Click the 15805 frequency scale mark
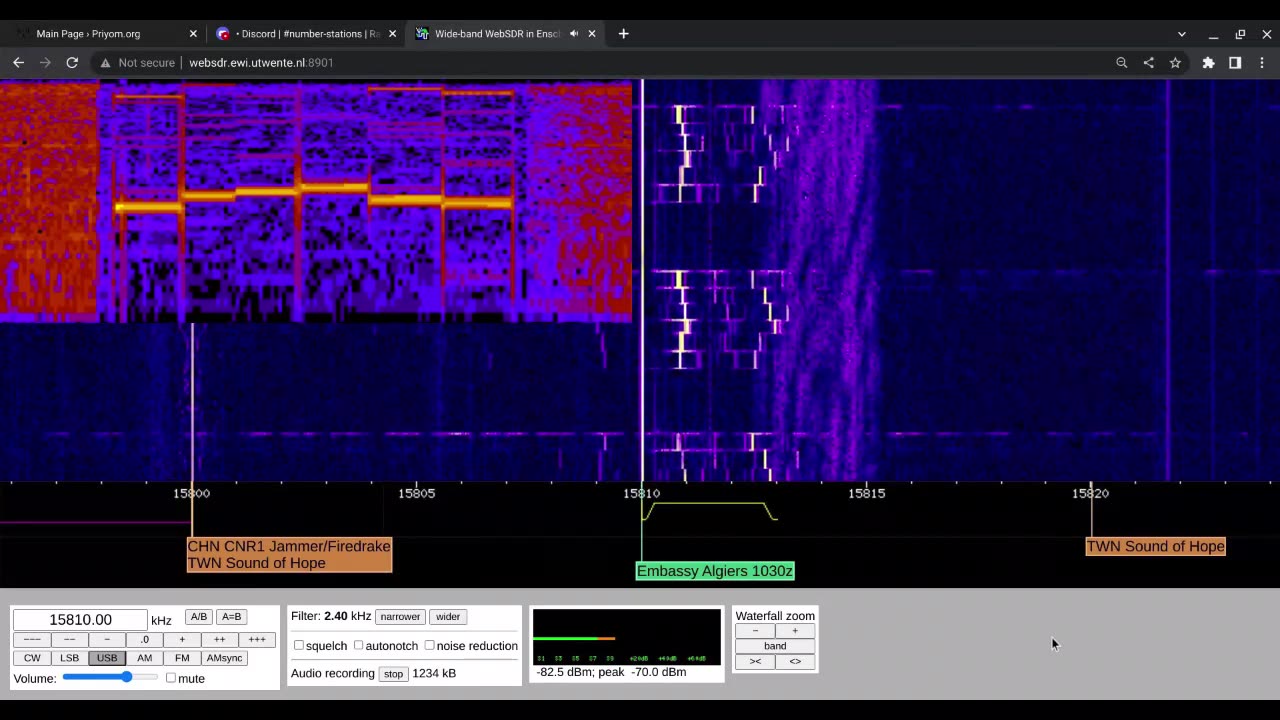This screenshot has width=1280, height=720. coord(416,493)
